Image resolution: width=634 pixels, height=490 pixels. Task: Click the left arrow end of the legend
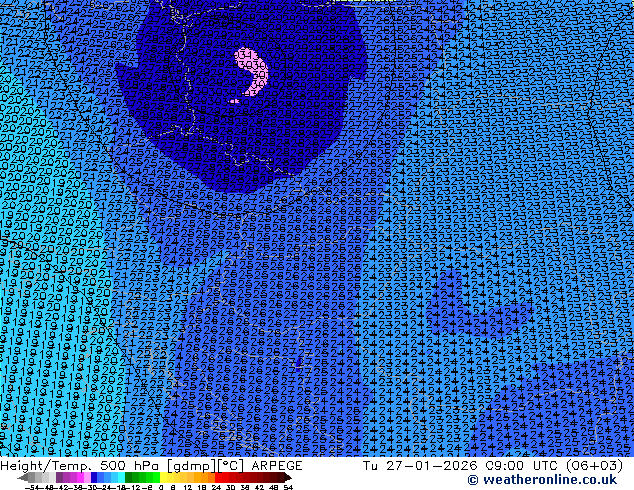click(23, 477)
